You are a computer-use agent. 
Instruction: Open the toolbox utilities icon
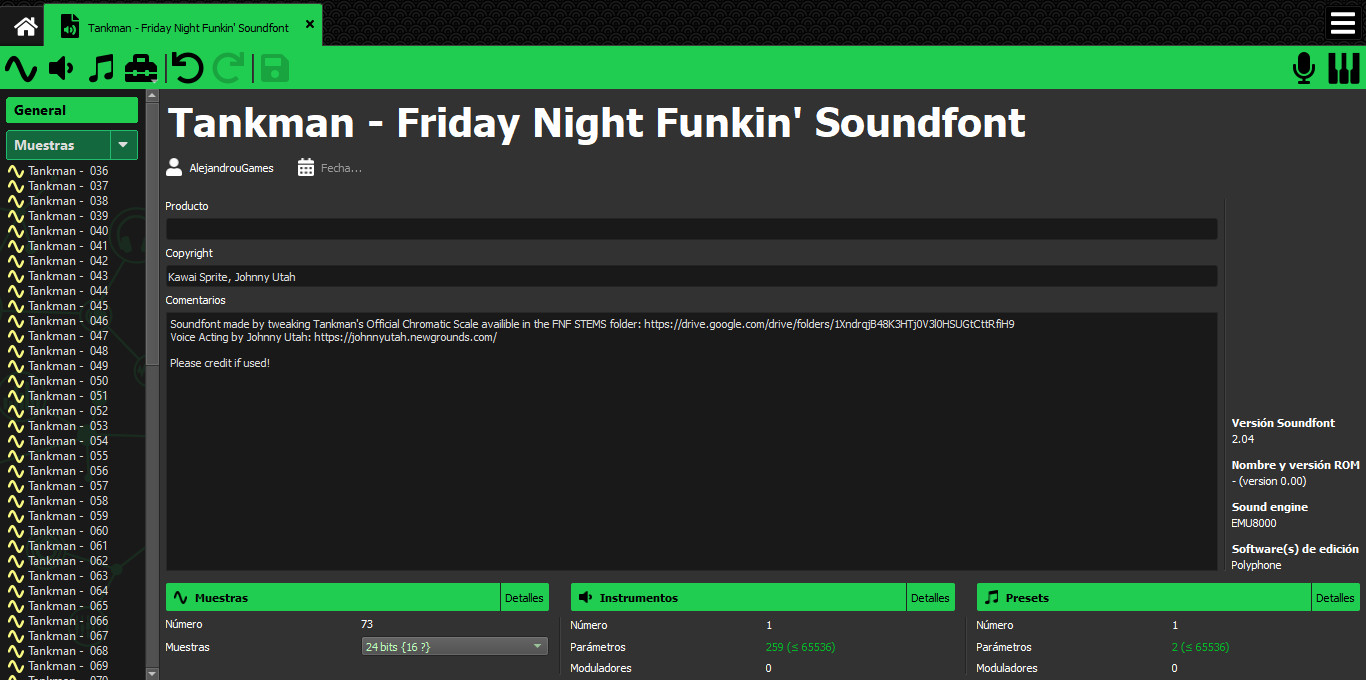pos(140,68)
